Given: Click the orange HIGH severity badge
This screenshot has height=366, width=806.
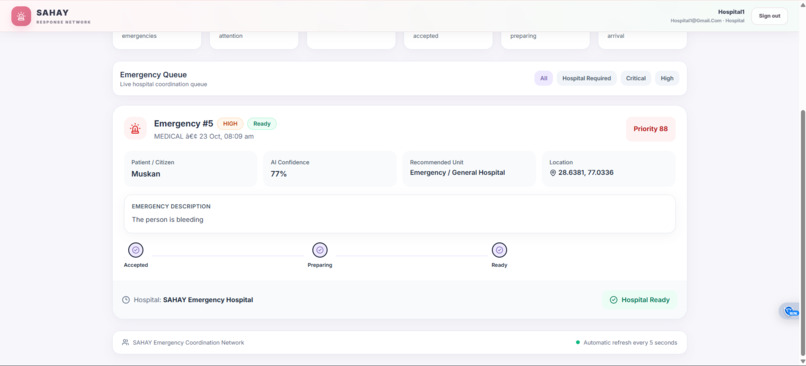Looking at the screenshot, I should (x=230, y=124).
